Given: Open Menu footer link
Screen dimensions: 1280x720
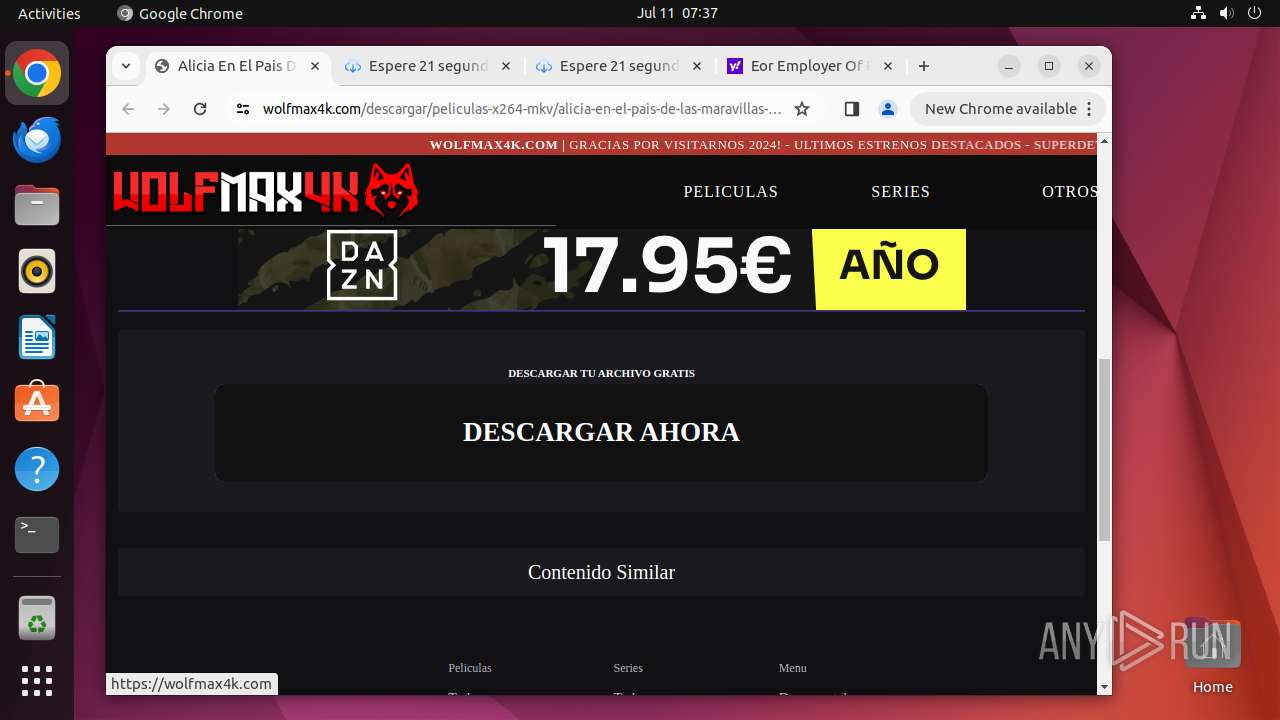Looking at the screenshot, I should pyautogui.click(x=793, y=668).
